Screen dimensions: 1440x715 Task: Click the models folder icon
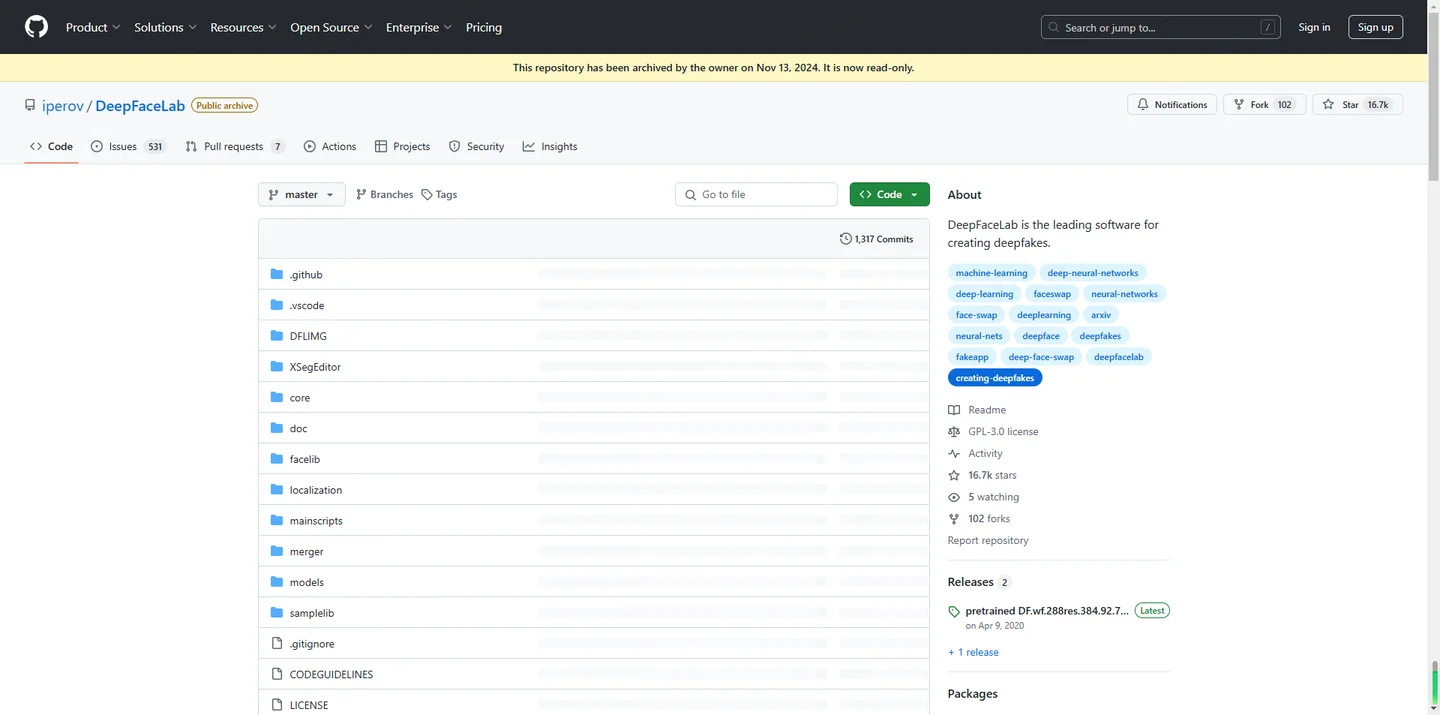pyautogui.click(x=277, y=582)
